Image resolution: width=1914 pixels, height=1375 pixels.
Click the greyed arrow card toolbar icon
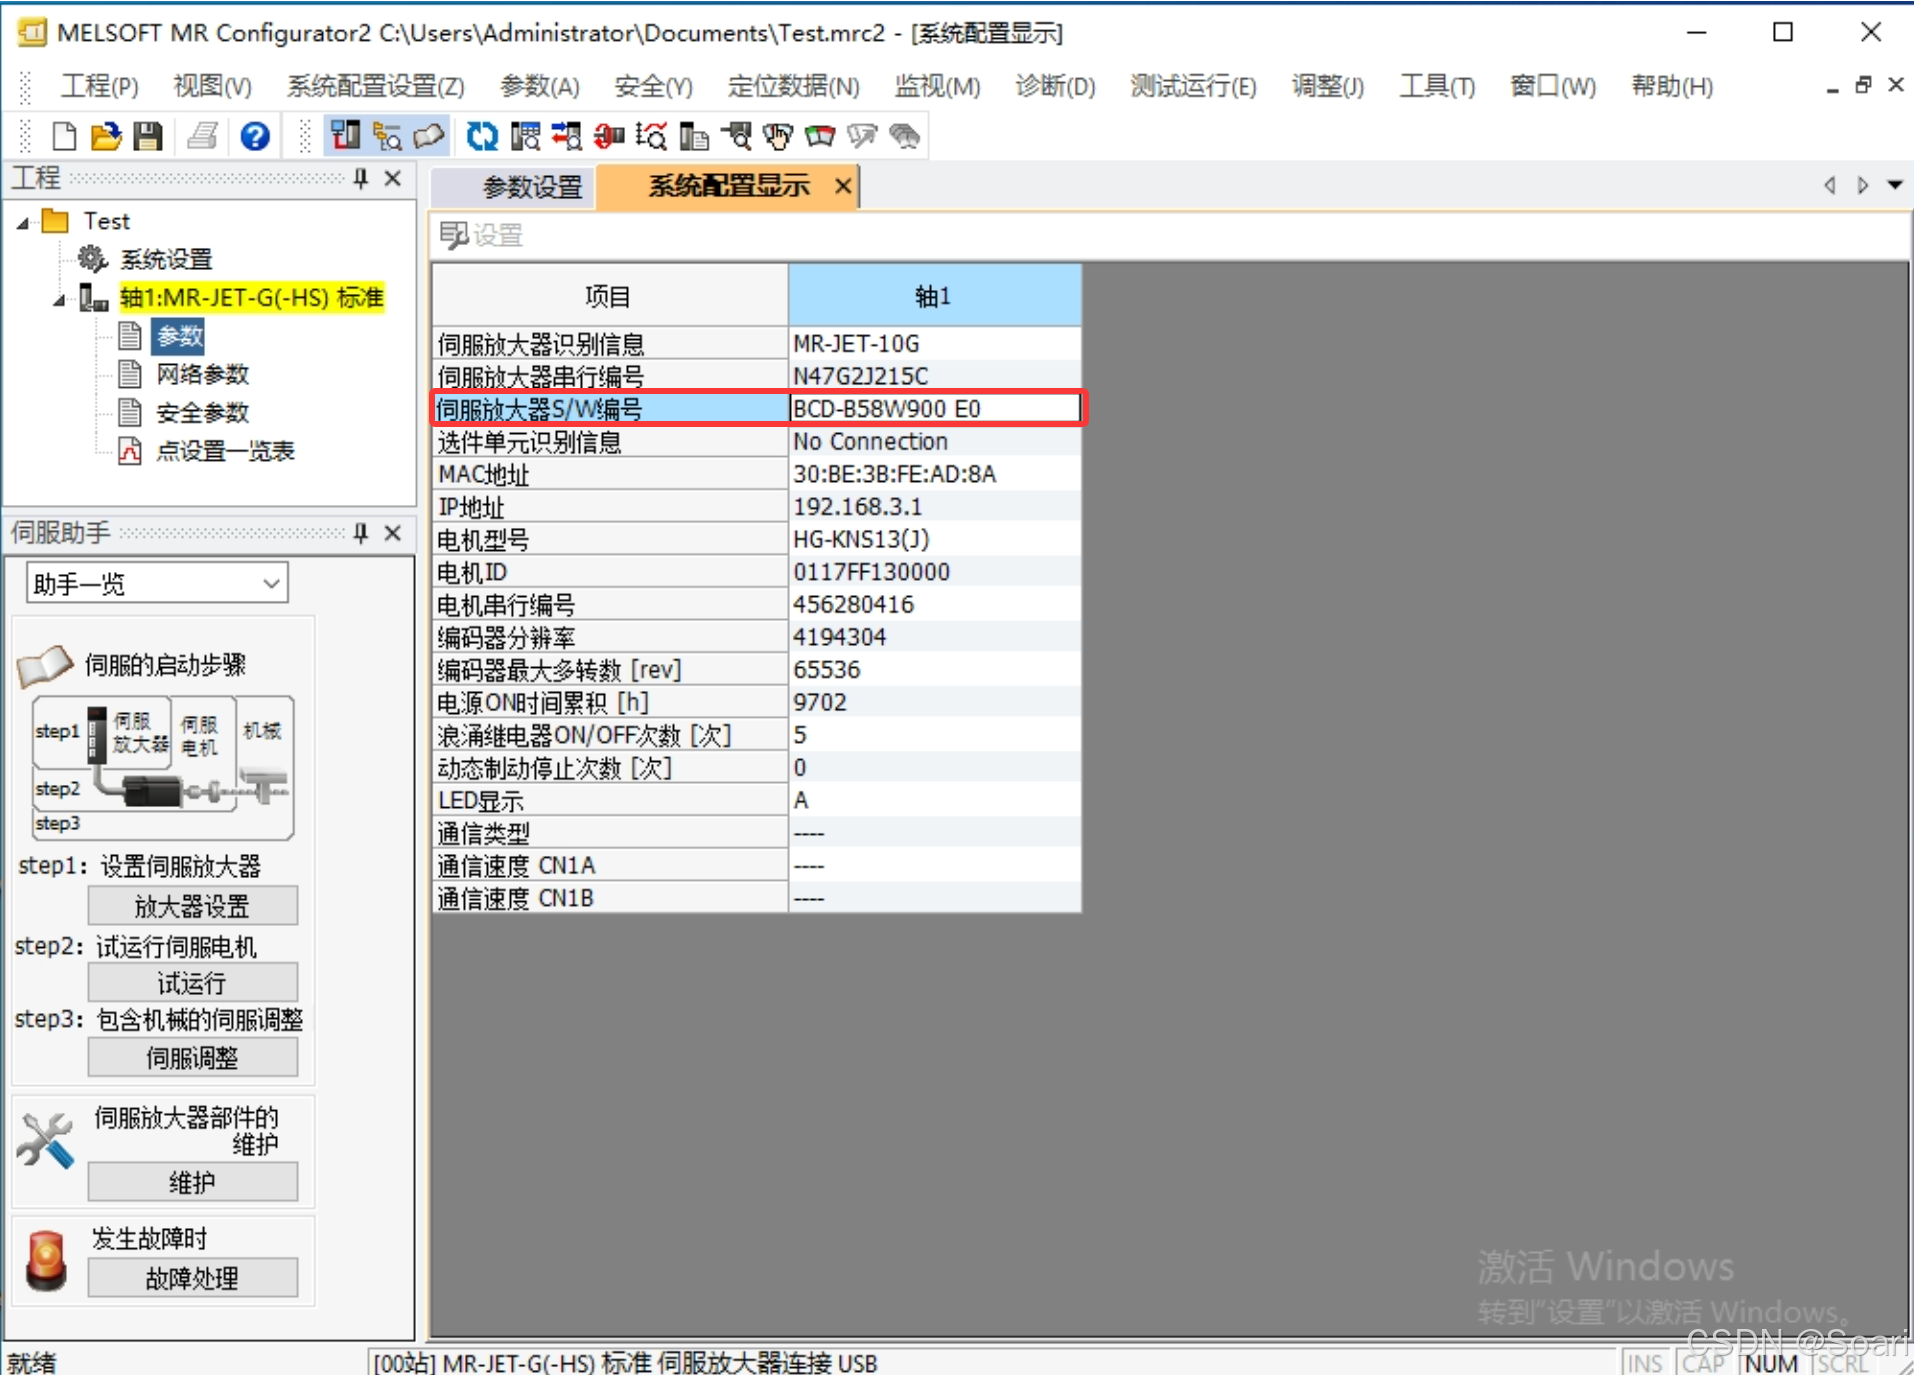[862, 136]
